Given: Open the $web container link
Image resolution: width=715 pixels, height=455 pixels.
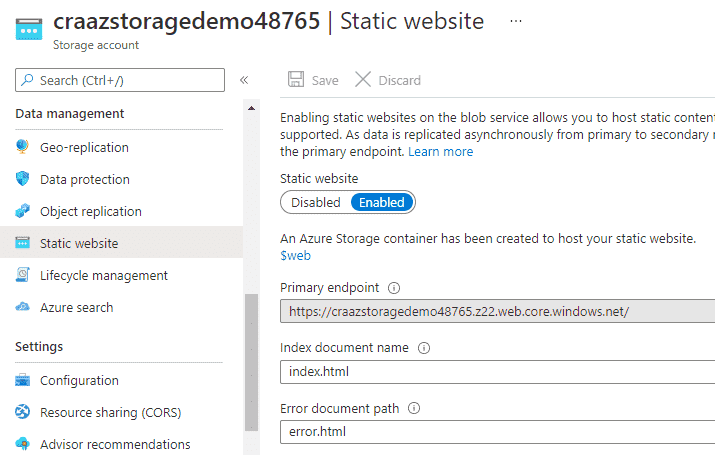Looking at the screenshot, I should pos(295,255).
